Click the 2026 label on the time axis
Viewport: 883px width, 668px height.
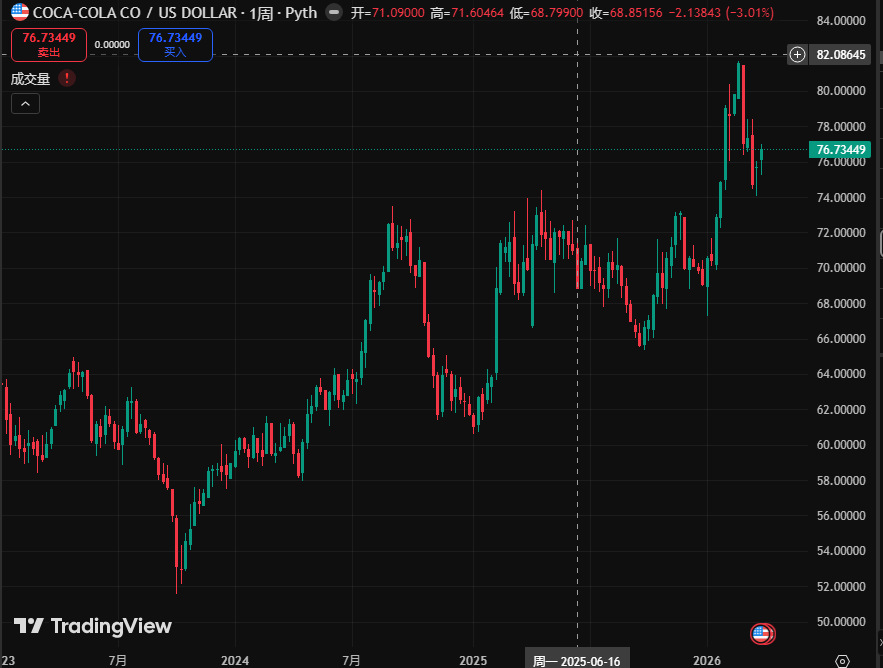[707, 661]
